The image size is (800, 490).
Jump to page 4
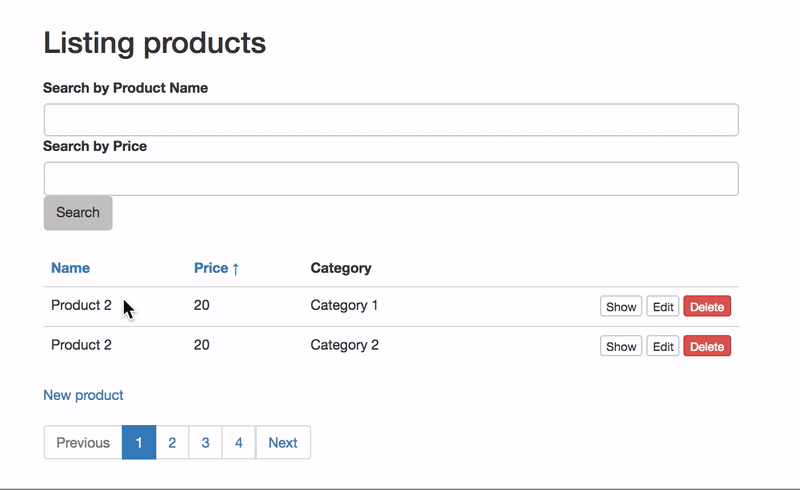click(x=238, y=443)
